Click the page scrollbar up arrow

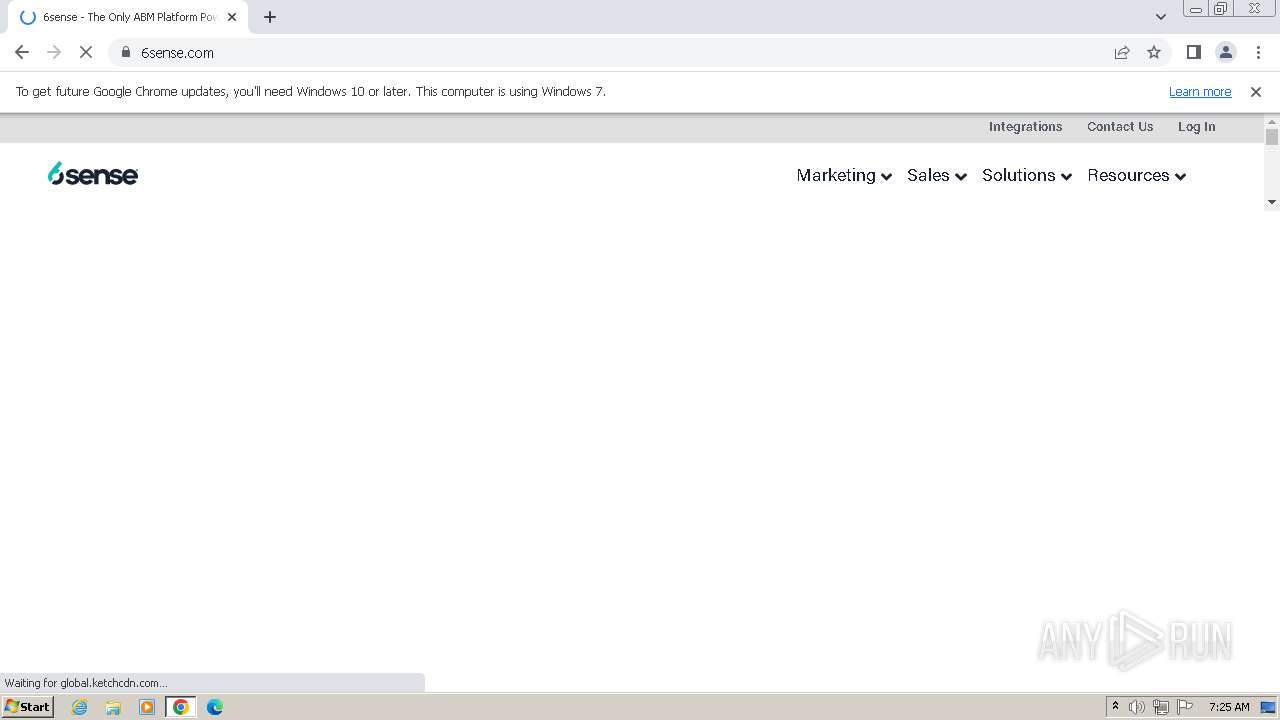tap(1272, 121)
